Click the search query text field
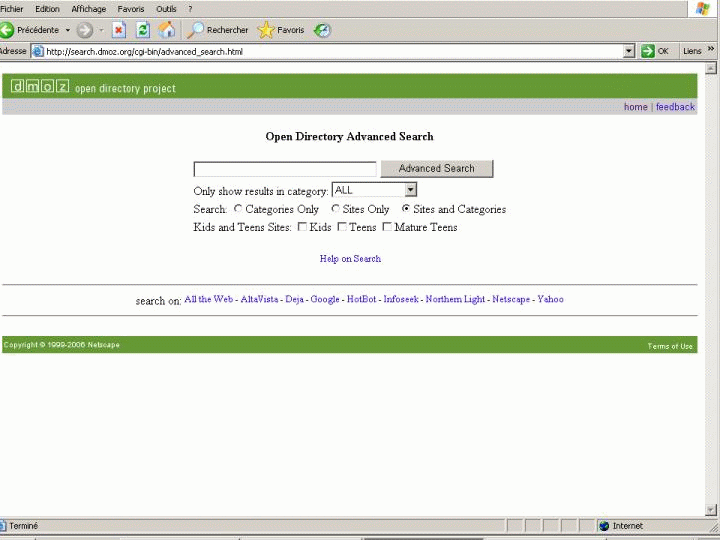 [285, 169]
